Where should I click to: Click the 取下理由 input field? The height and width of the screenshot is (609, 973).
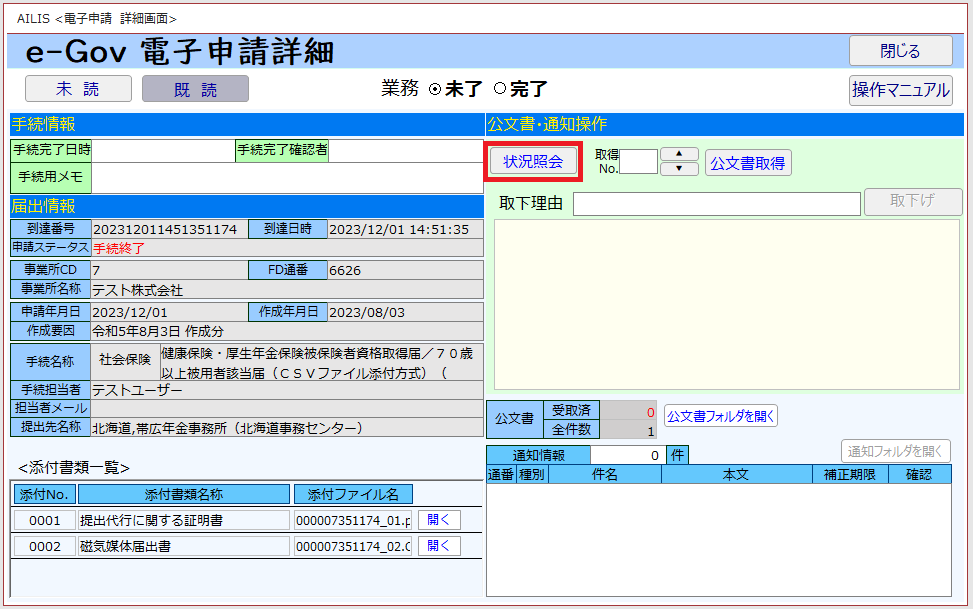(x=716, y=204)
